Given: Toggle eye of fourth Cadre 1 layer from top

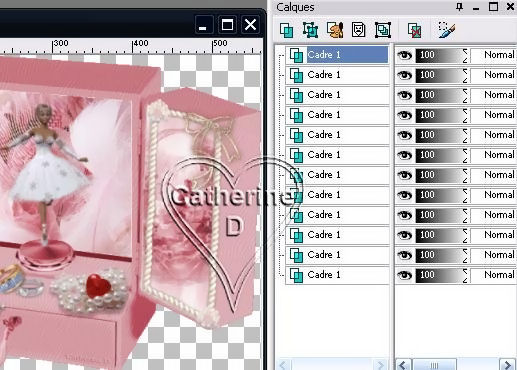Looking at the screenshot, I should 405,115.
